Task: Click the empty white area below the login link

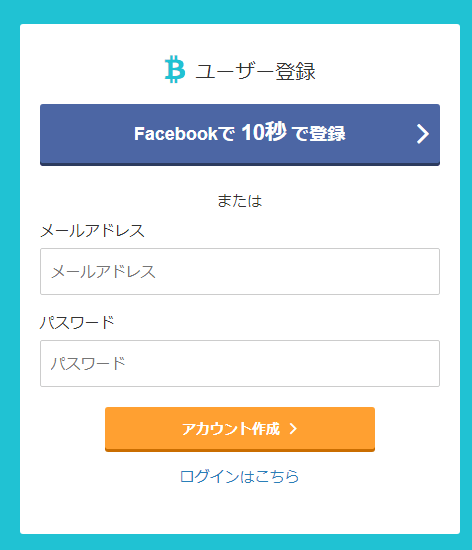Action: pos(240,510)
